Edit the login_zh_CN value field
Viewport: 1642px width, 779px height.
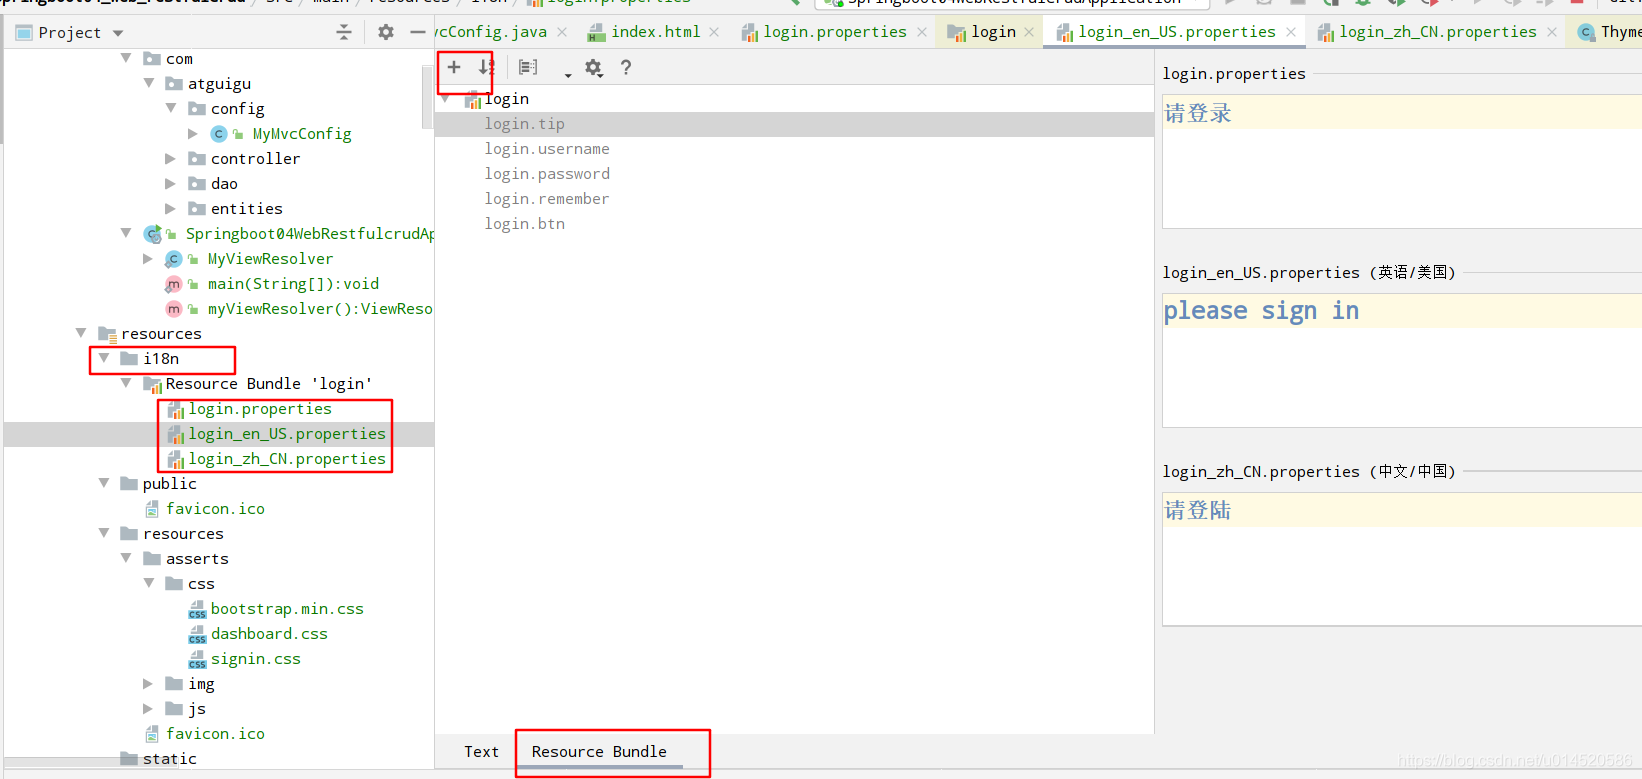tap(1401, 559)
